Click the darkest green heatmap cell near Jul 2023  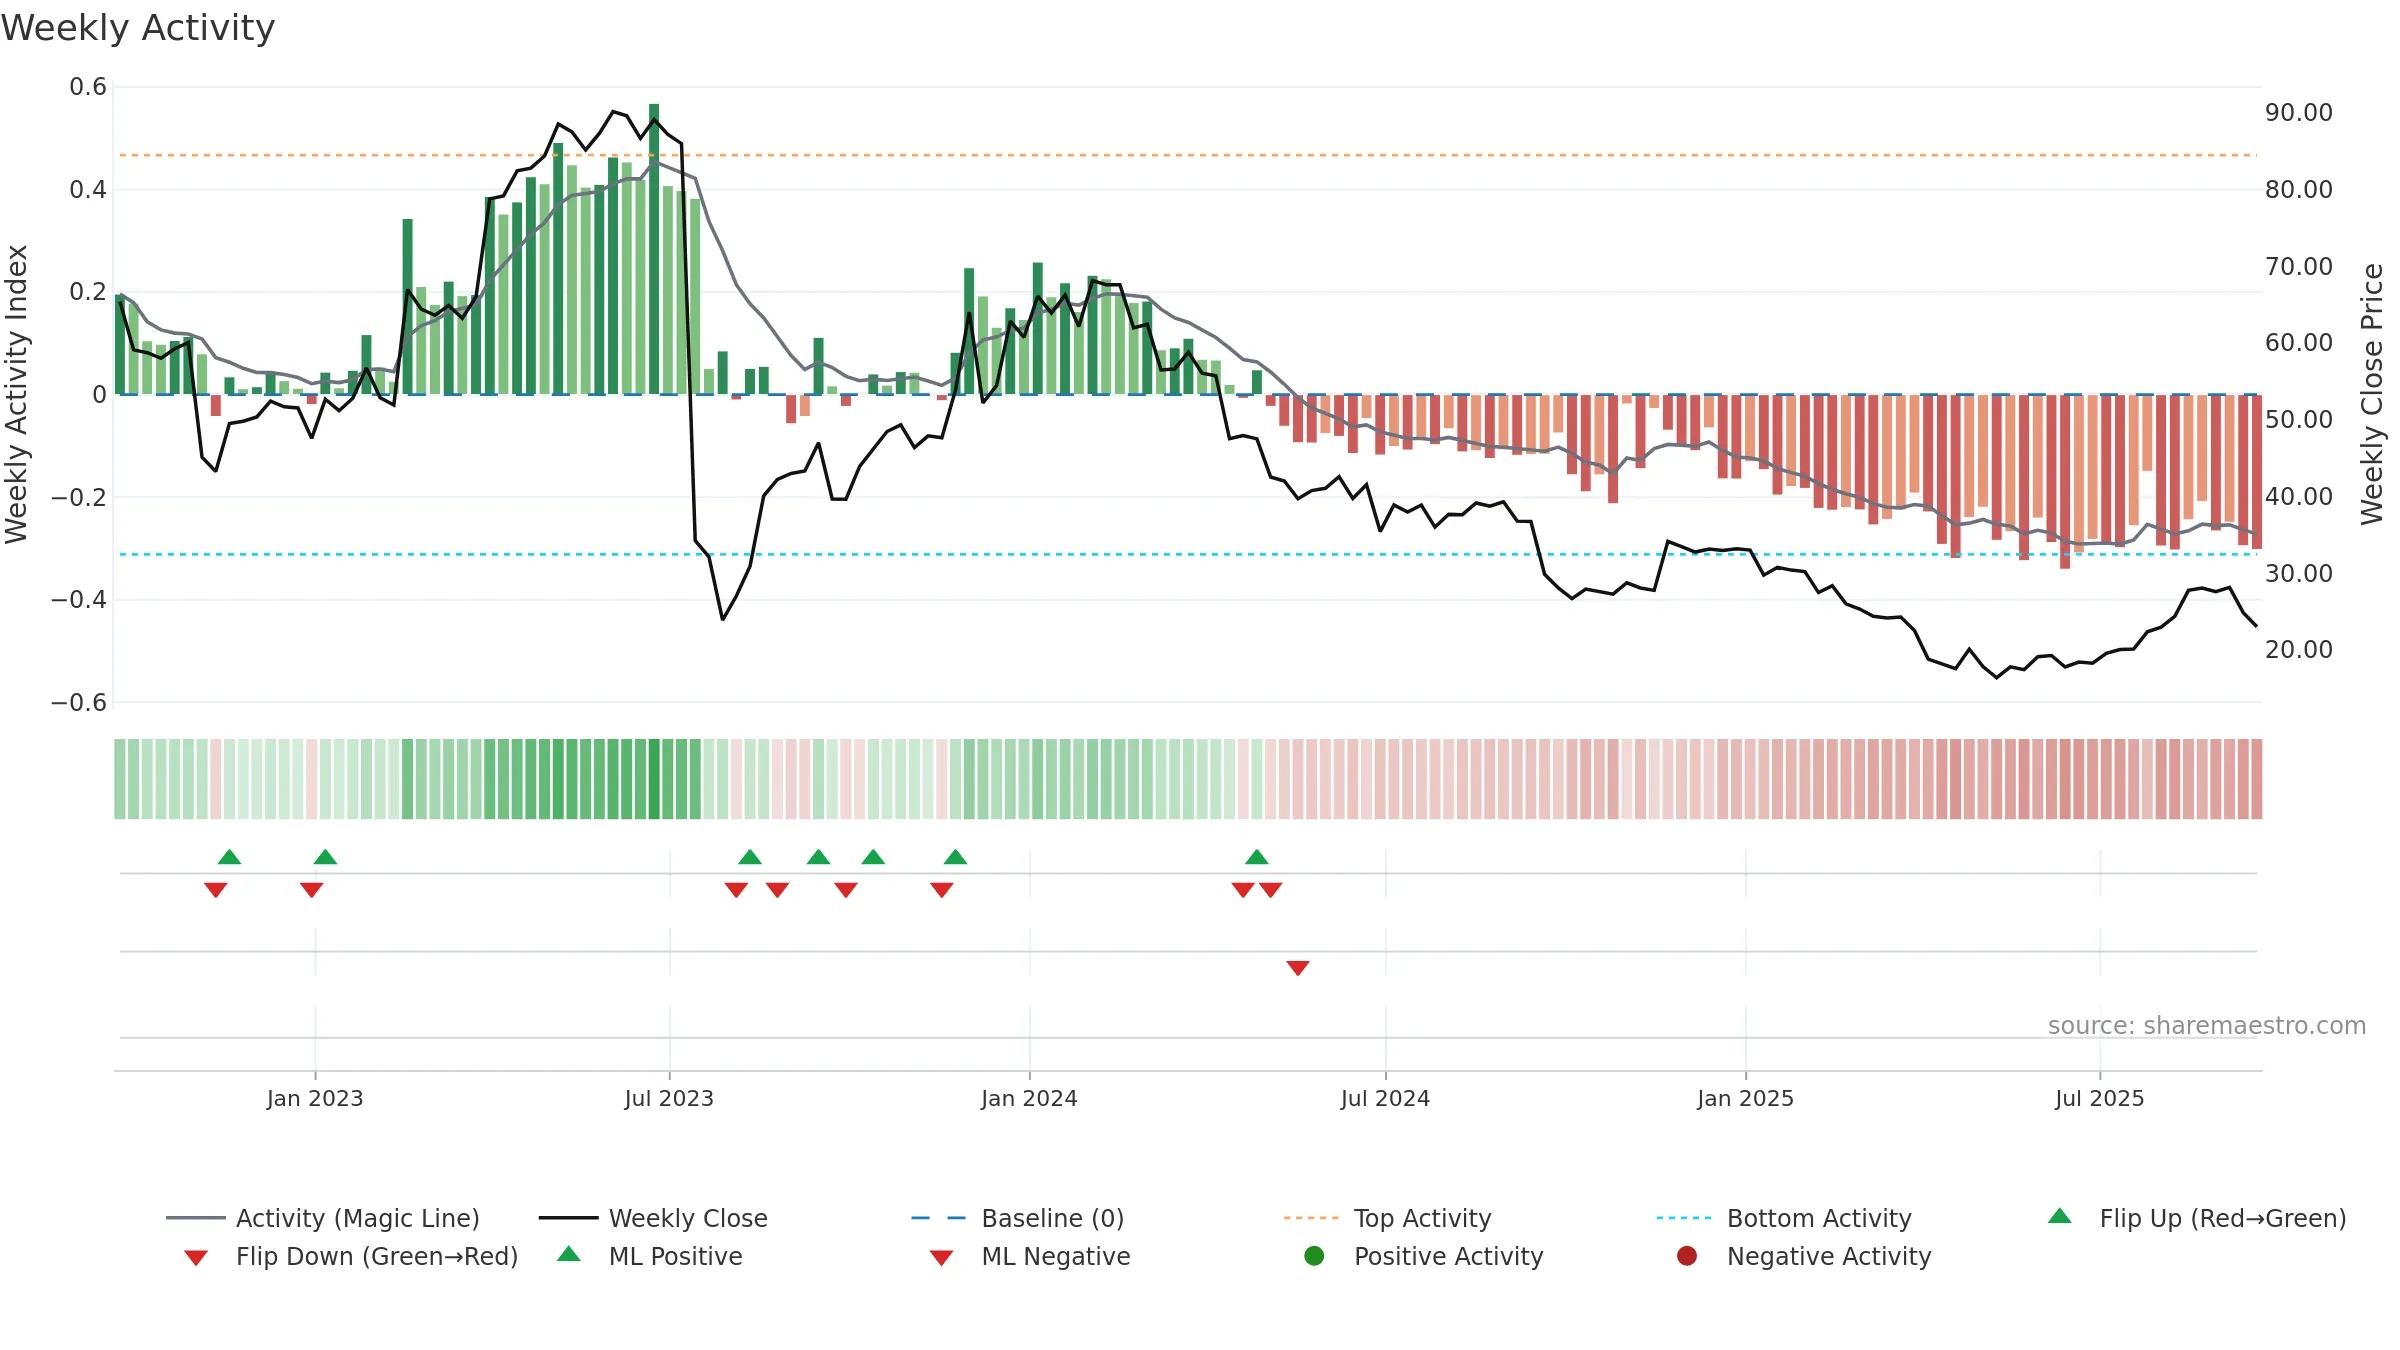(x=654, y=779)
